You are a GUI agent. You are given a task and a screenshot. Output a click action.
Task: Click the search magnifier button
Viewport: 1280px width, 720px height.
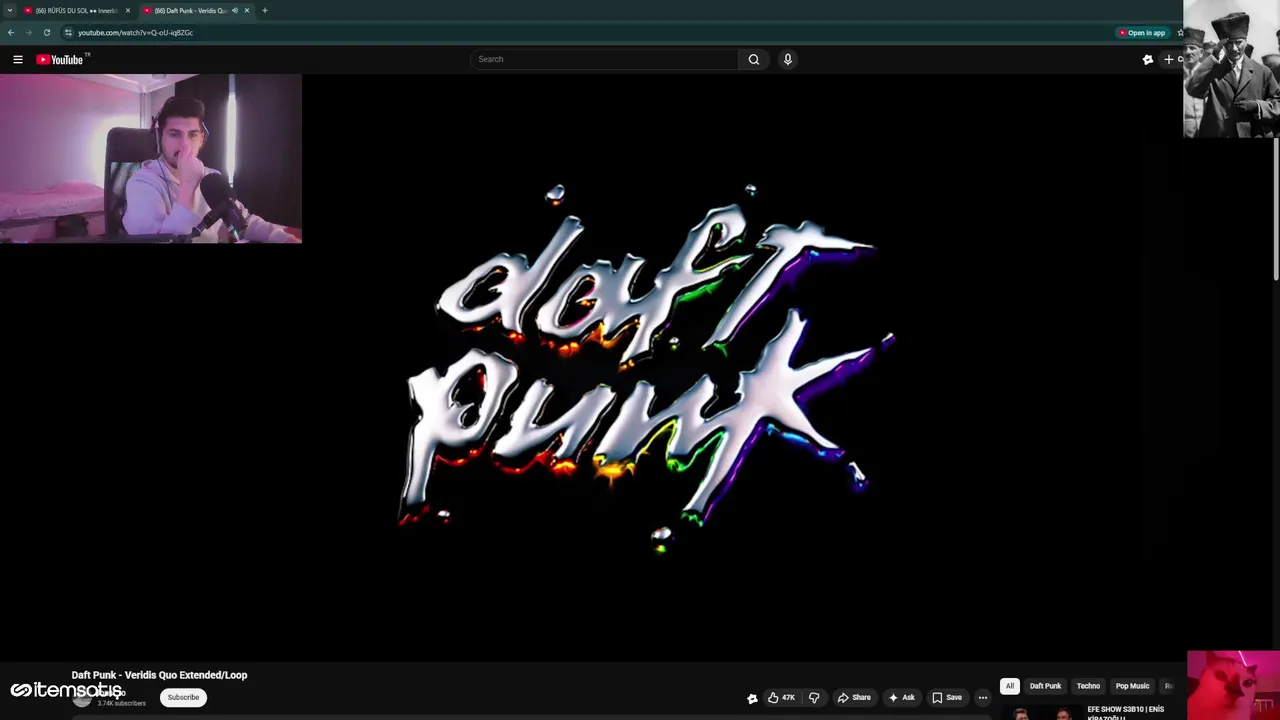coord(754,59)
